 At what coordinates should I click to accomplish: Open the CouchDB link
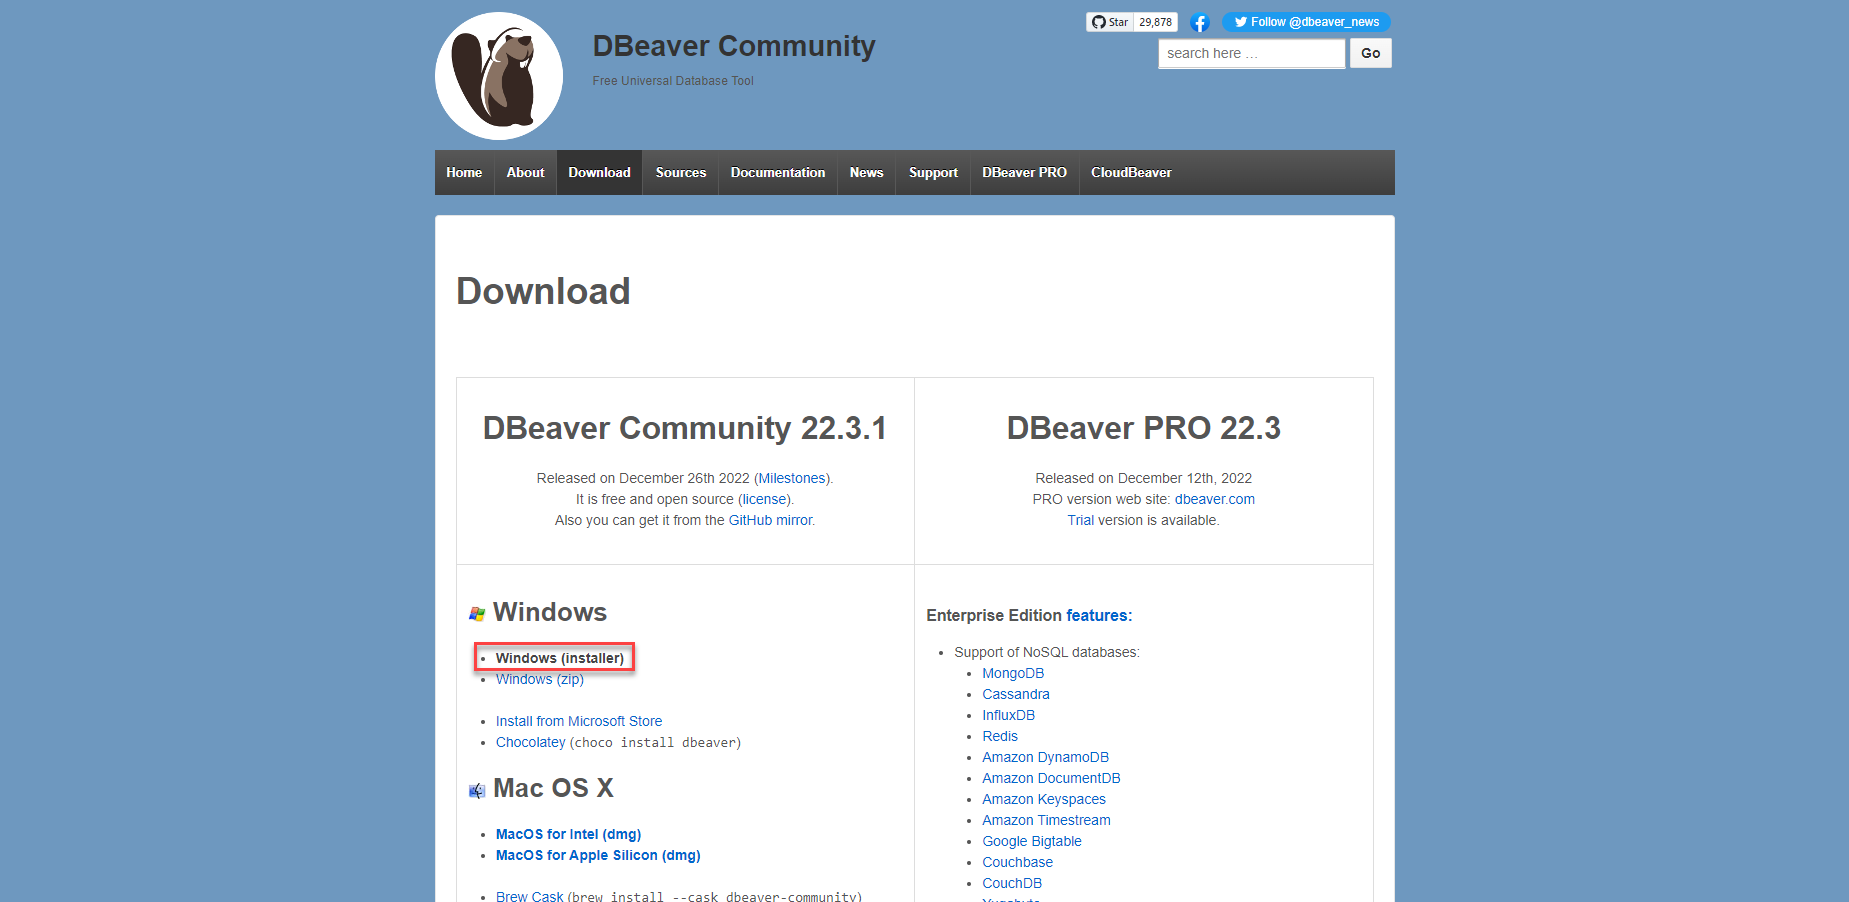[x=1012, y=883]
